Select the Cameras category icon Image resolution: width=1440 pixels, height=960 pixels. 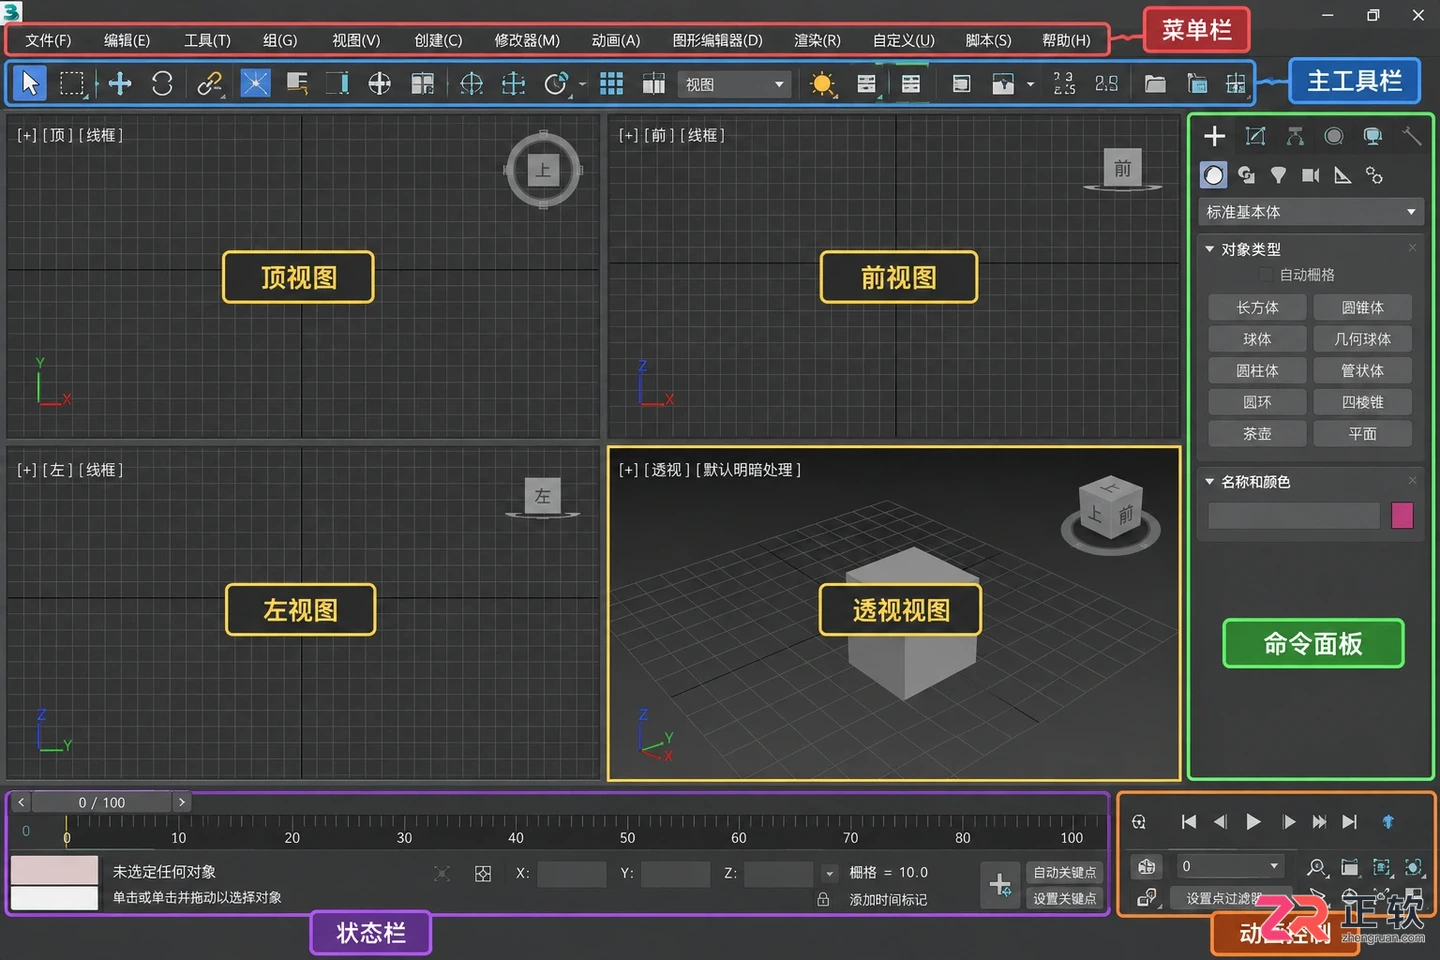click(1310, 175)
